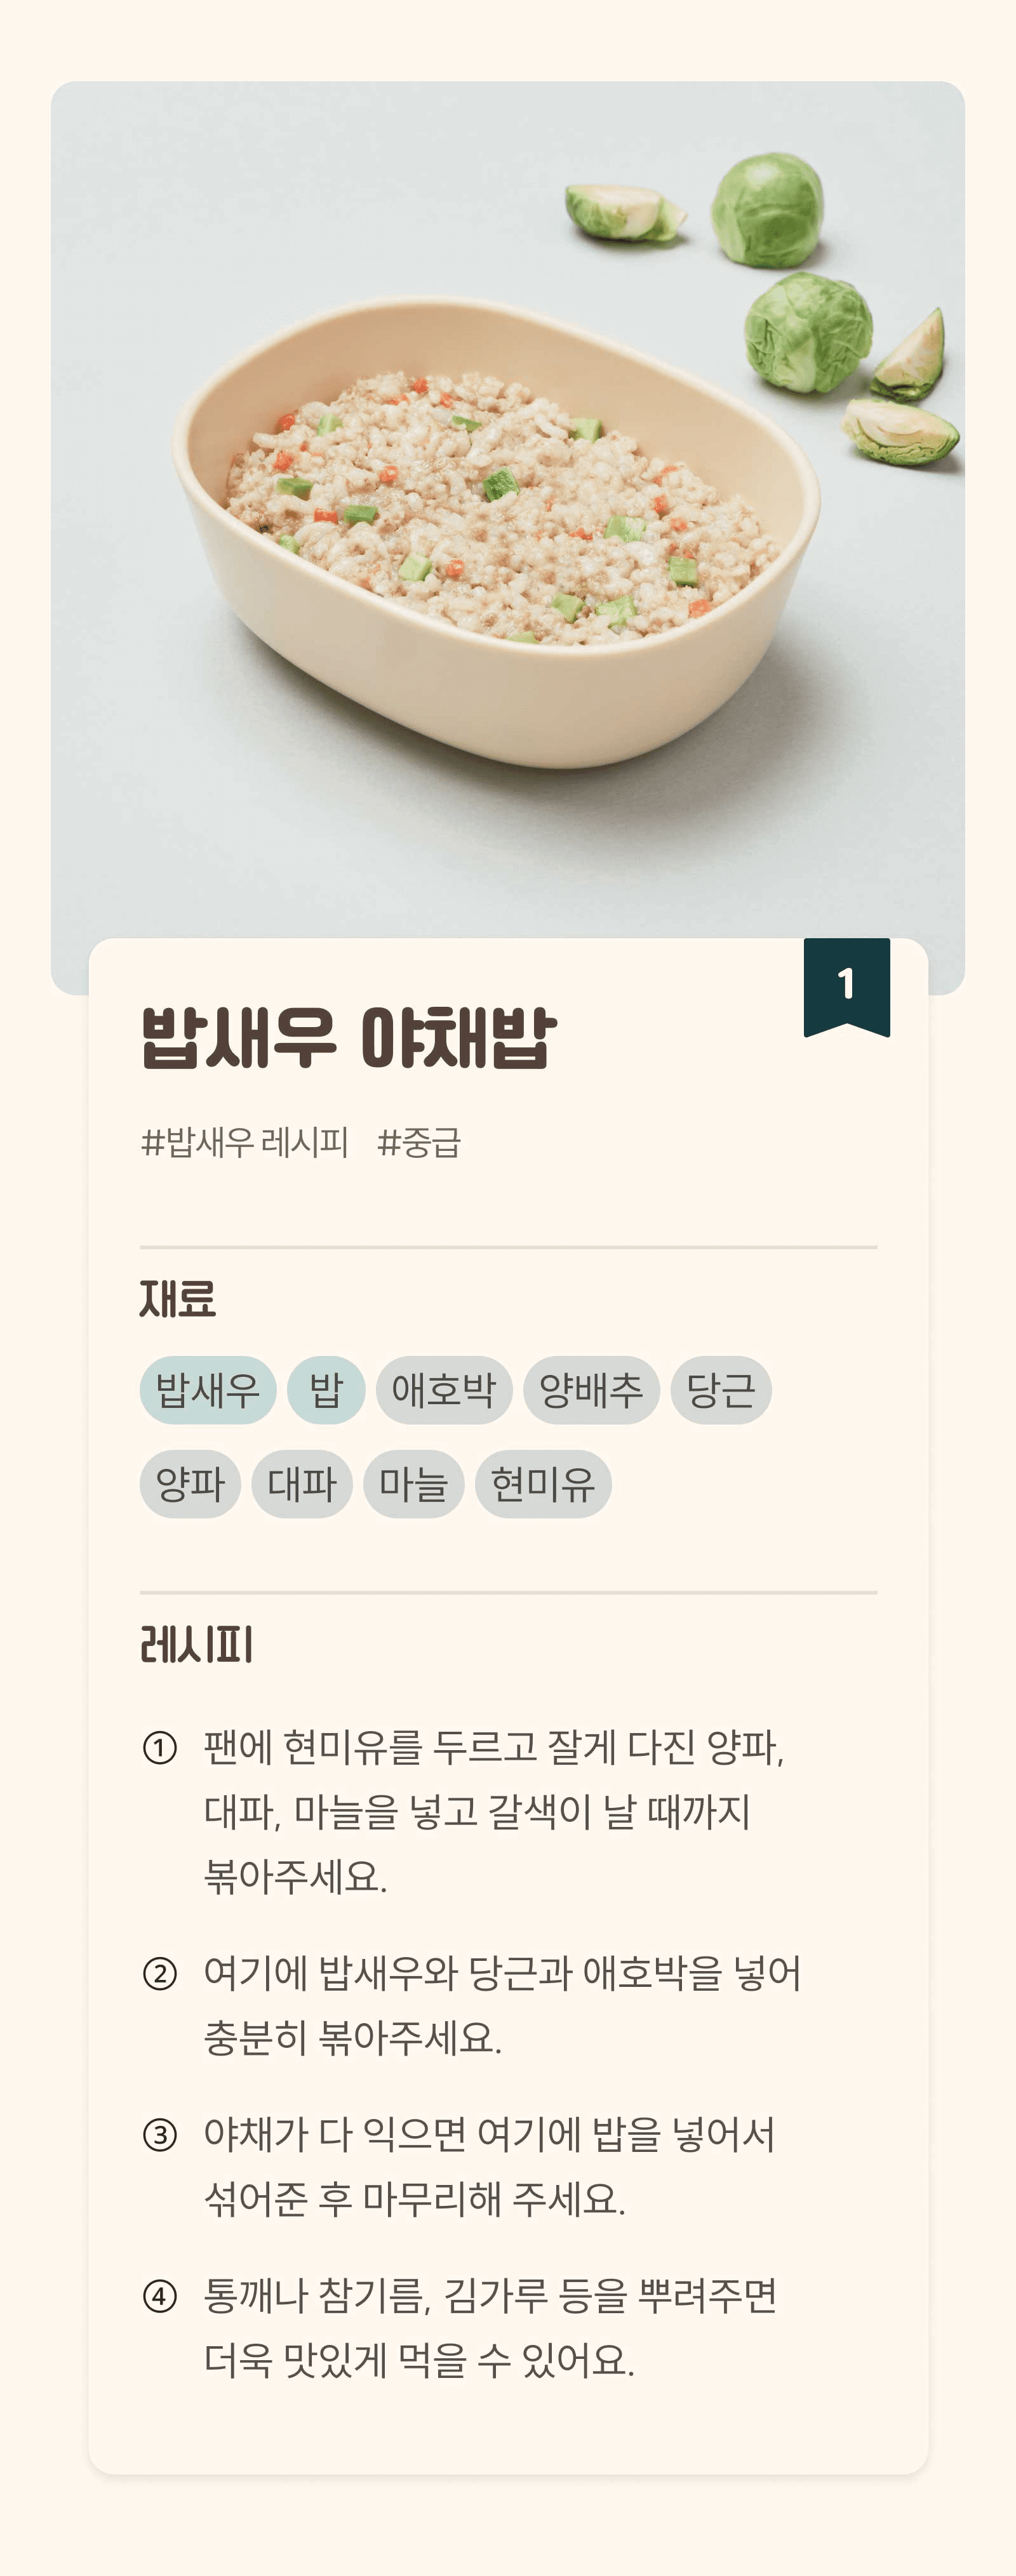Choose the 양파 ingredient tag

click(x=190, y=1484)
